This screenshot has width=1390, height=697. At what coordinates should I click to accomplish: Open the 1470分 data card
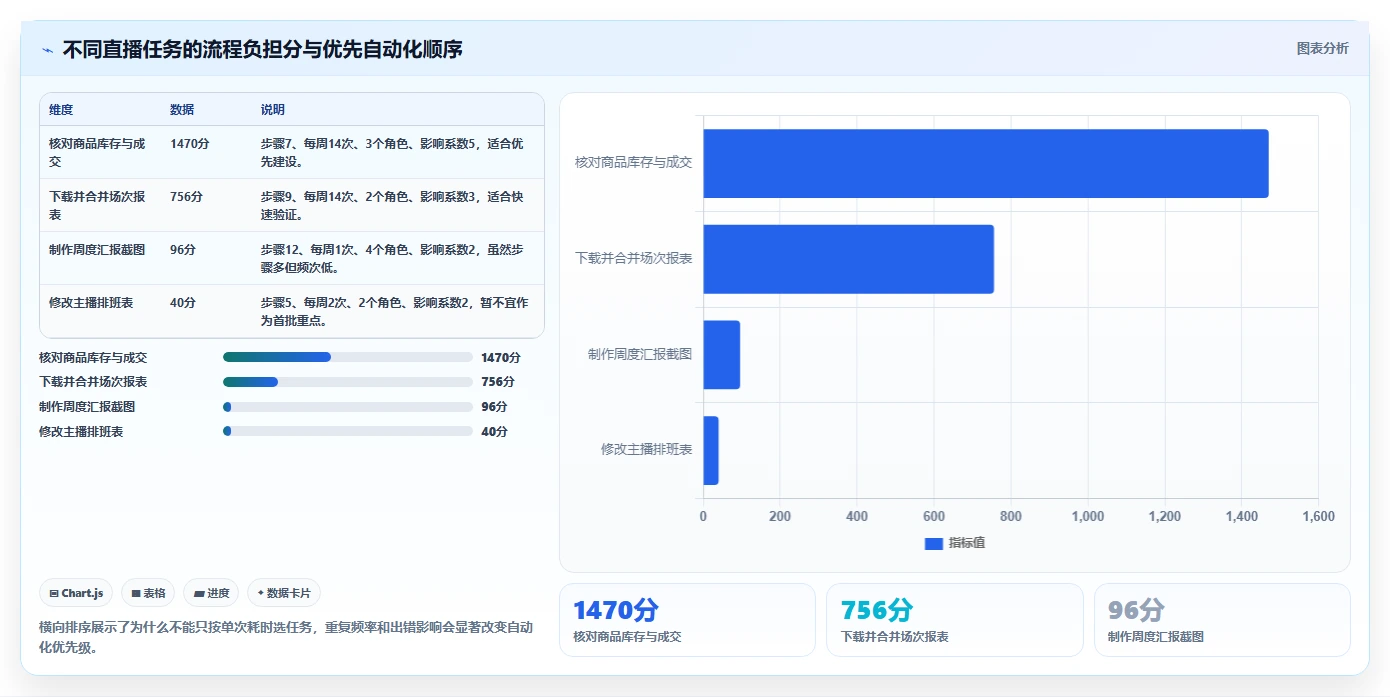tap(687, 620)
